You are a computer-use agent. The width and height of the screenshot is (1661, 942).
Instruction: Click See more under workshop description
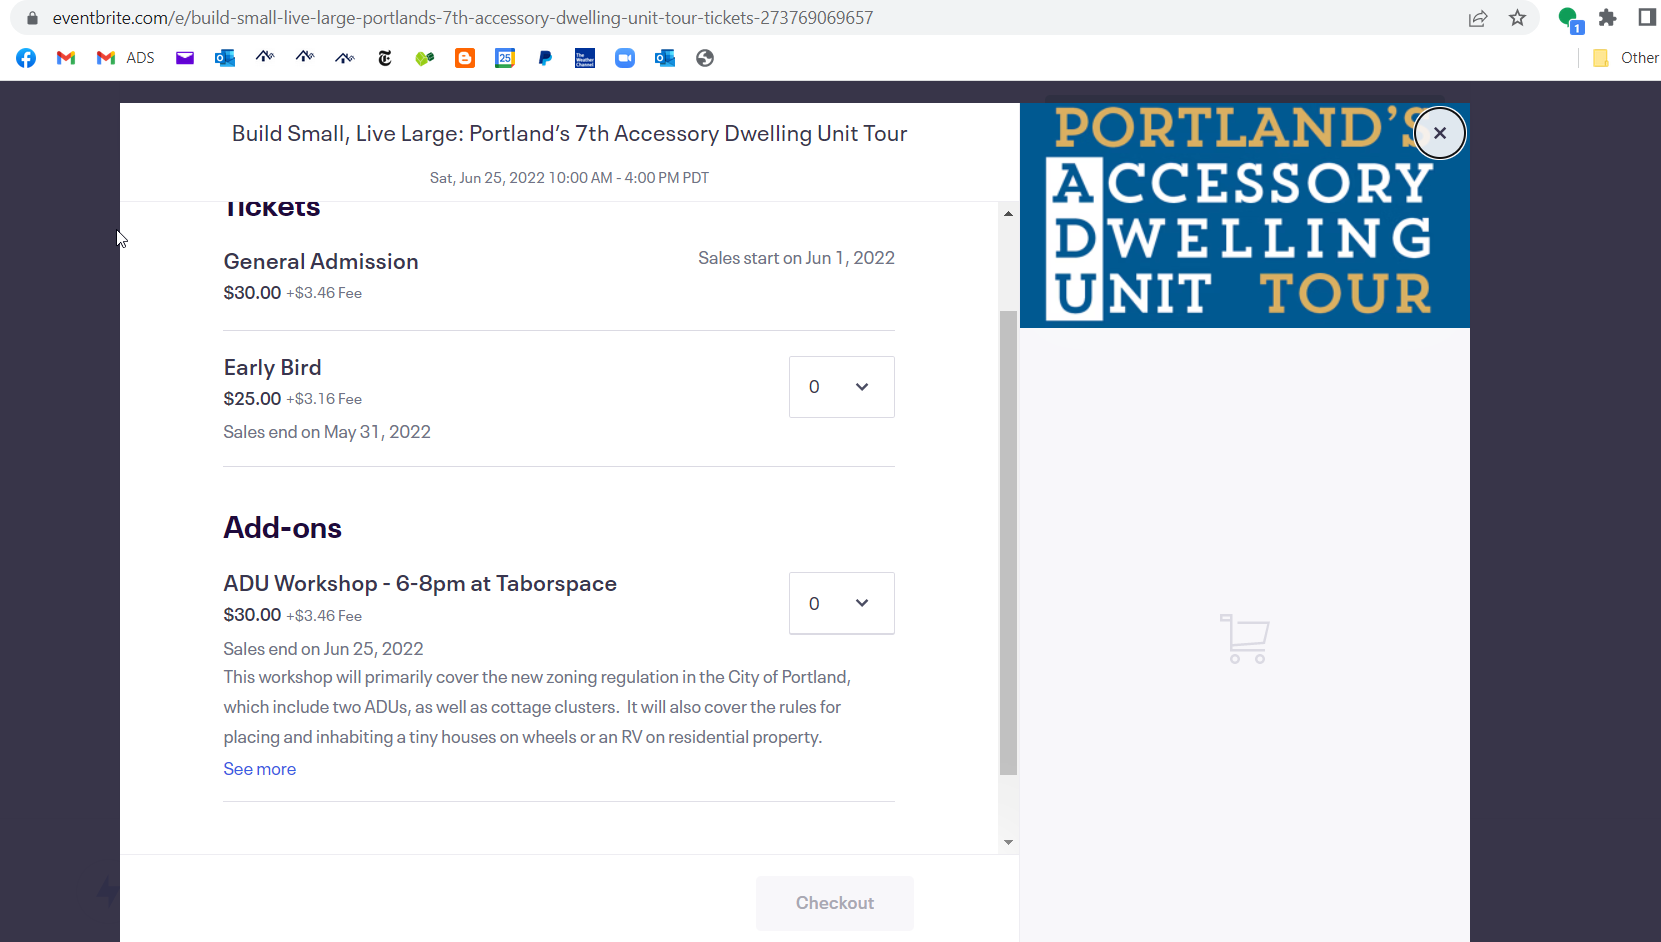[x=259, y=769]
